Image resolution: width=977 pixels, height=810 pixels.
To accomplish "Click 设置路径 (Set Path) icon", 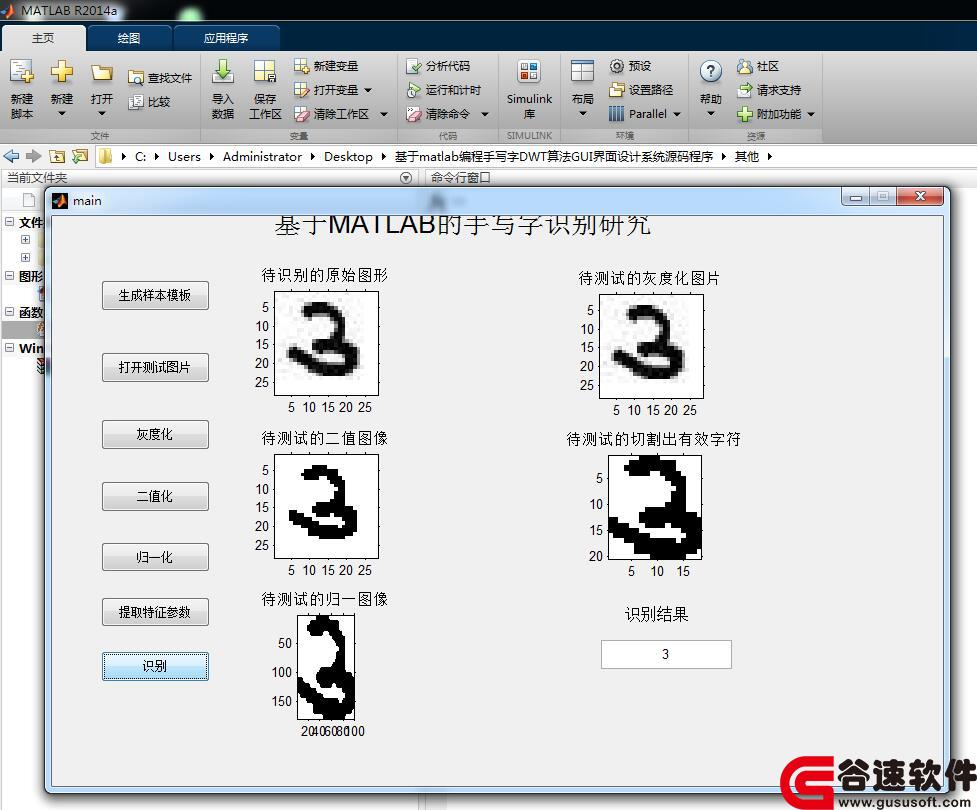I will coord(616,90).
